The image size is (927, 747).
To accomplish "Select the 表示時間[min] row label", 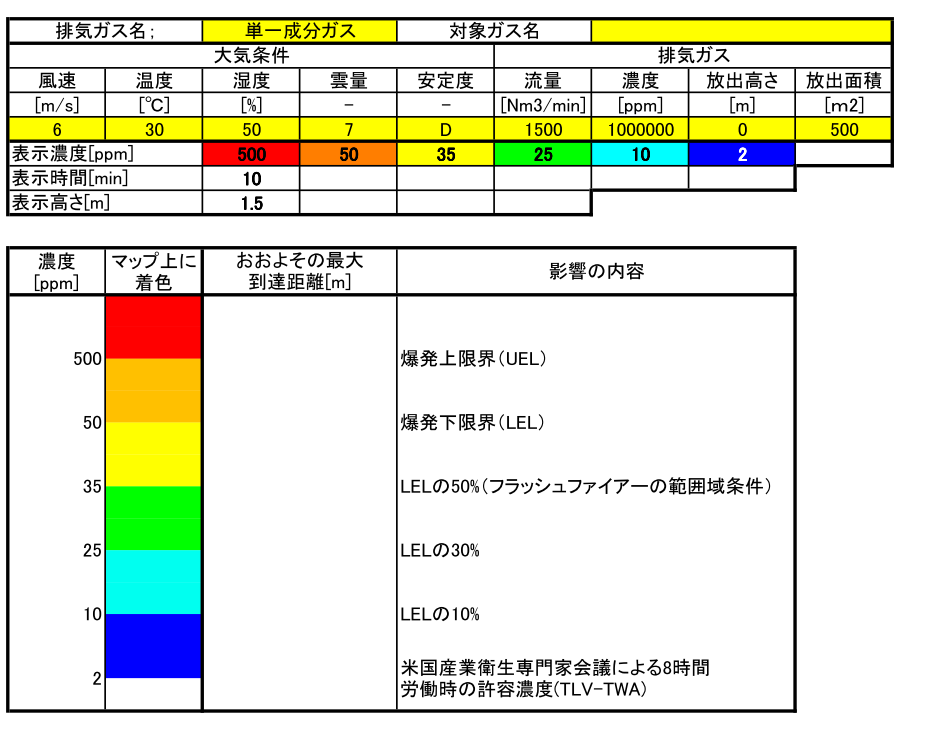I will (x=106, y=178).
